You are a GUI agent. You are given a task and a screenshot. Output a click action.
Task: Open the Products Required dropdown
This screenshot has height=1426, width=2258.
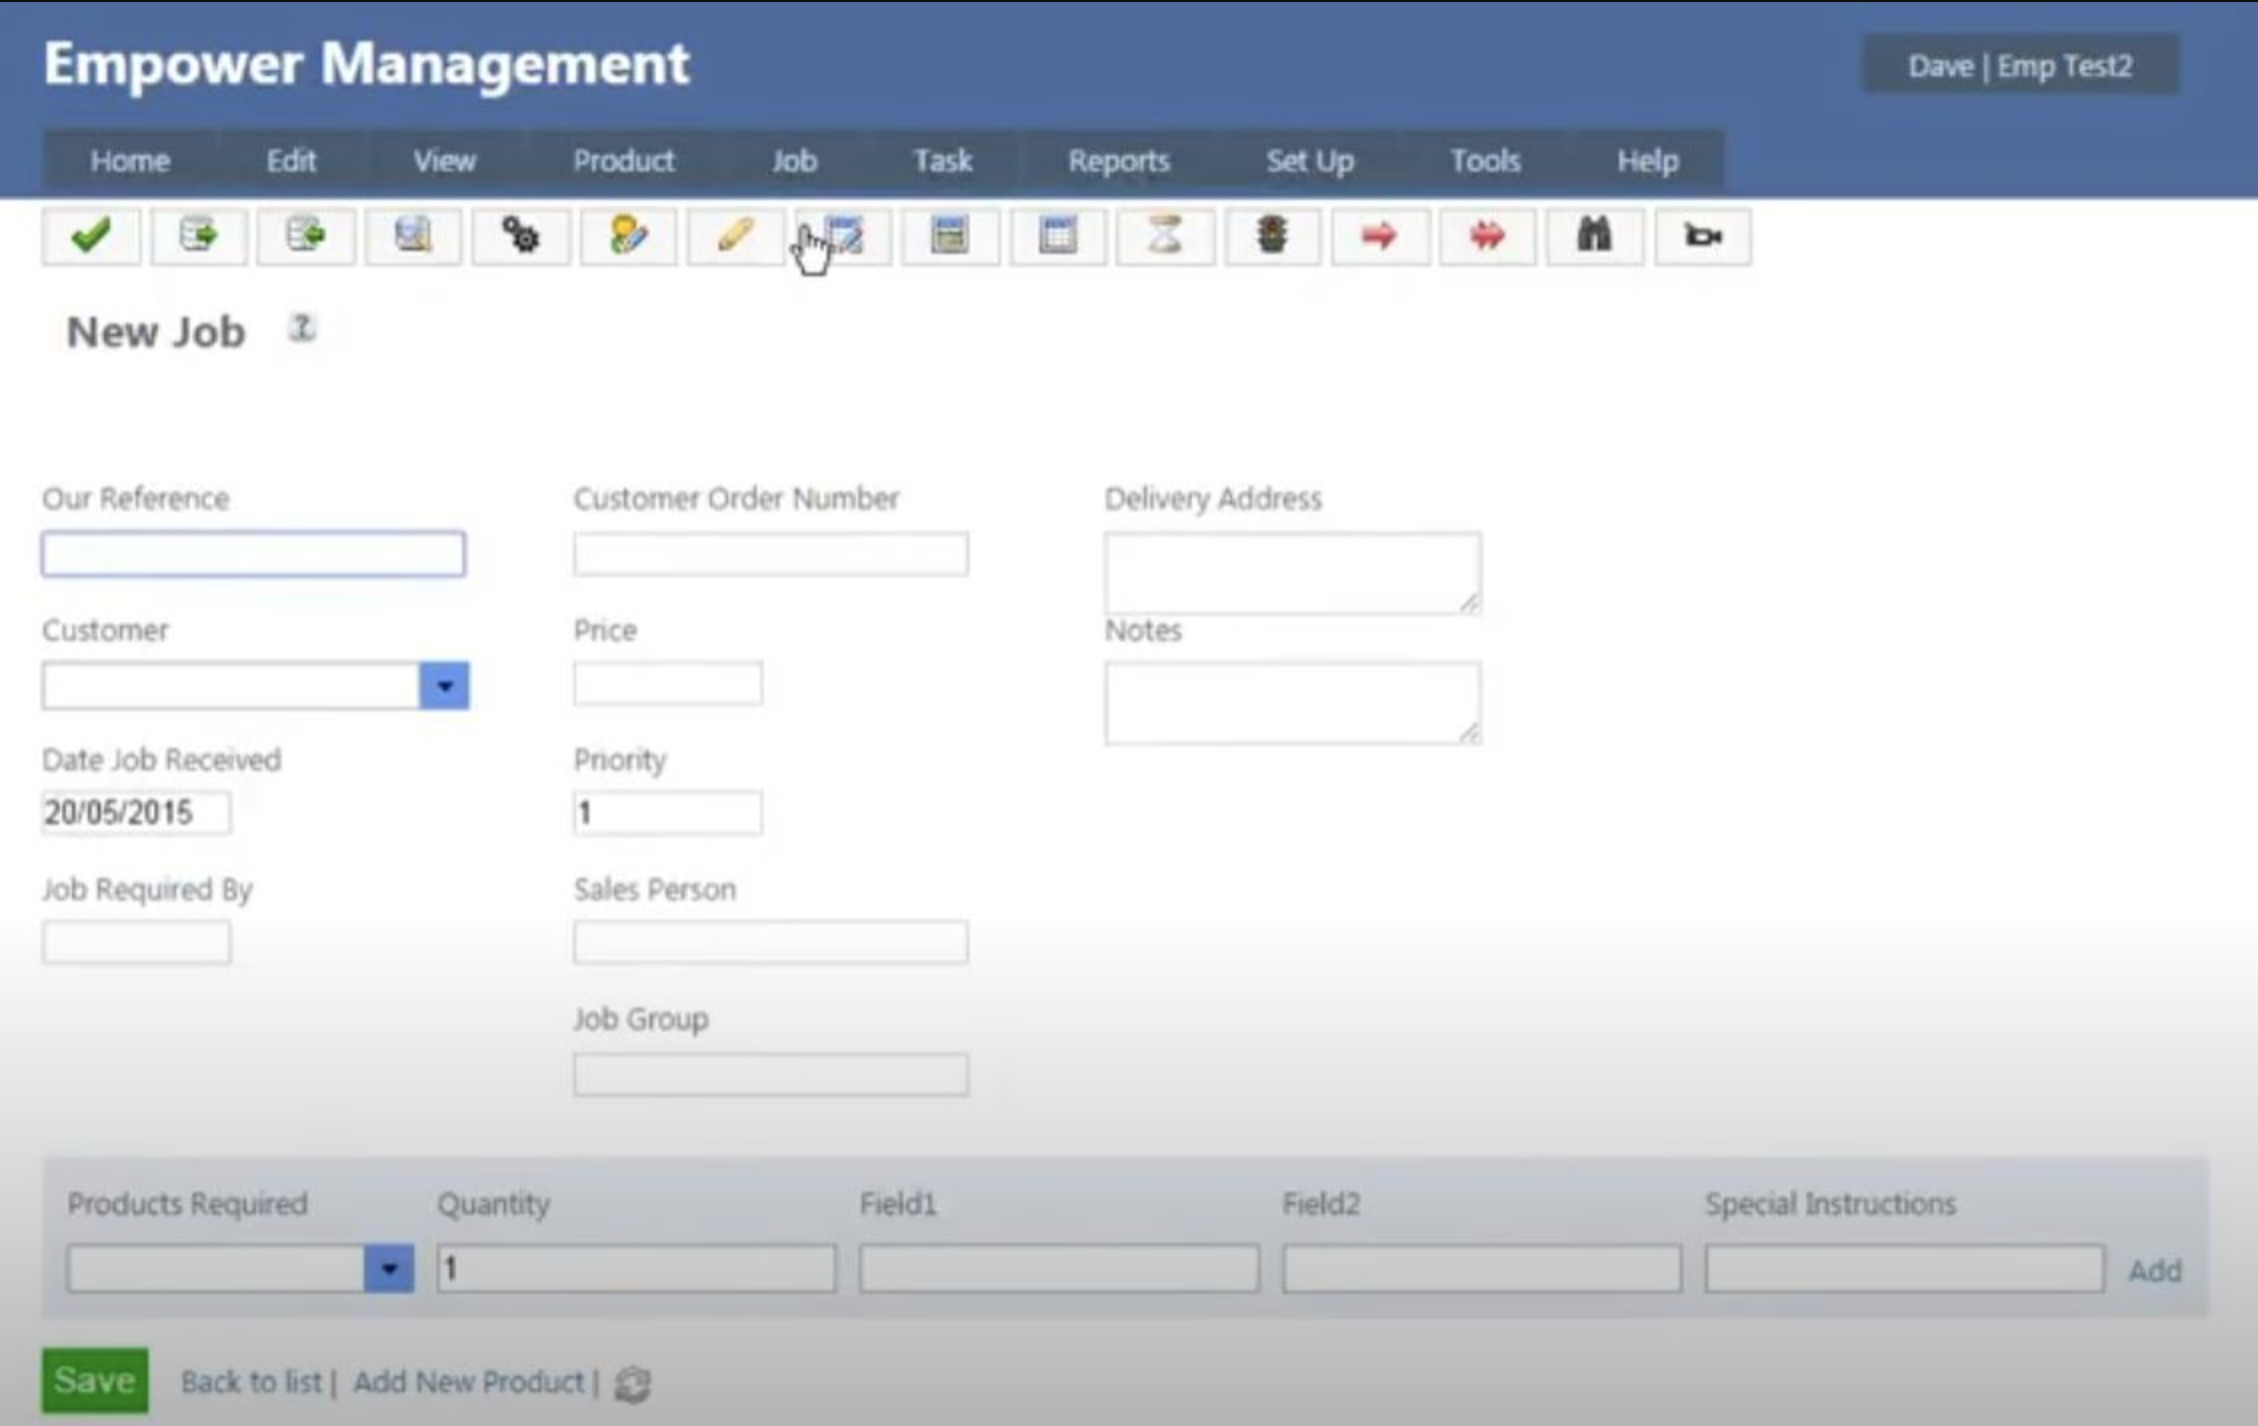(389, 1269)
